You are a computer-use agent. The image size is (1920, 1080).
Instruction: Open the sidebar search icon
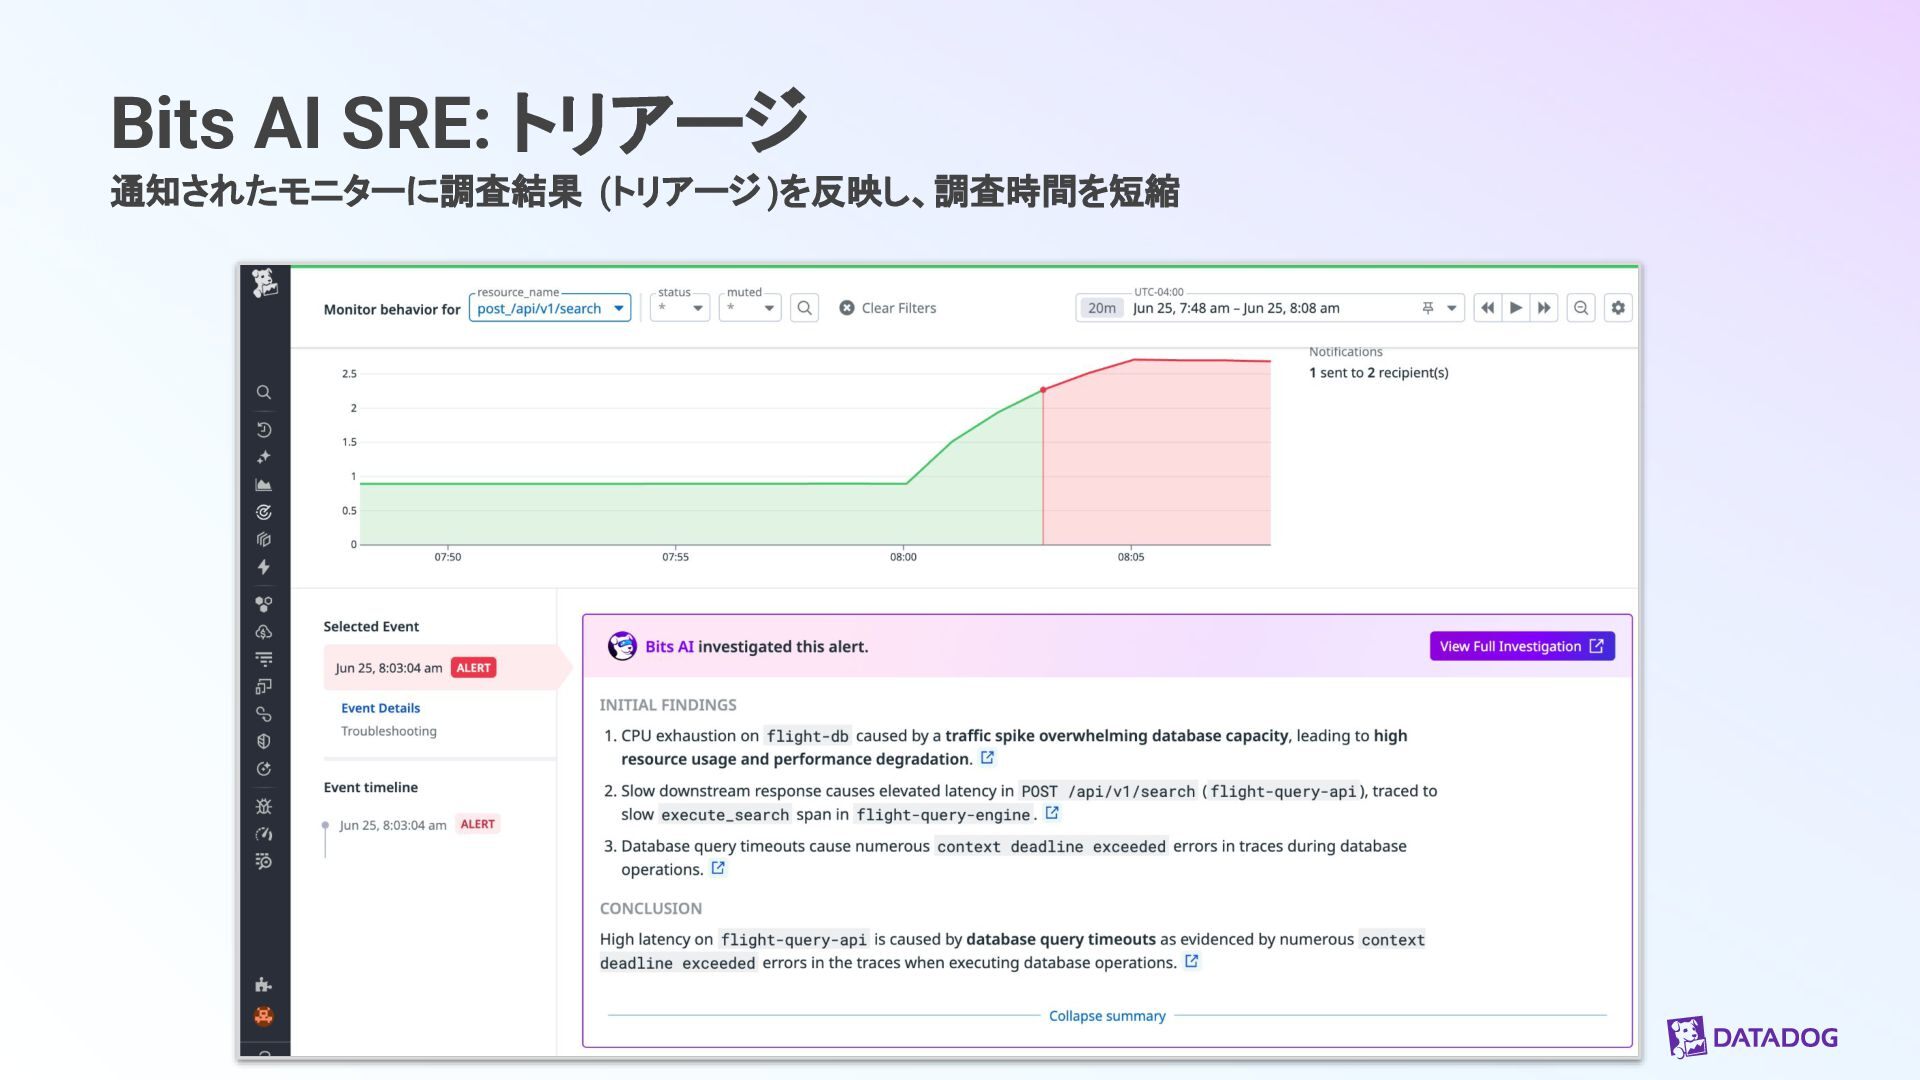point(264,393)
